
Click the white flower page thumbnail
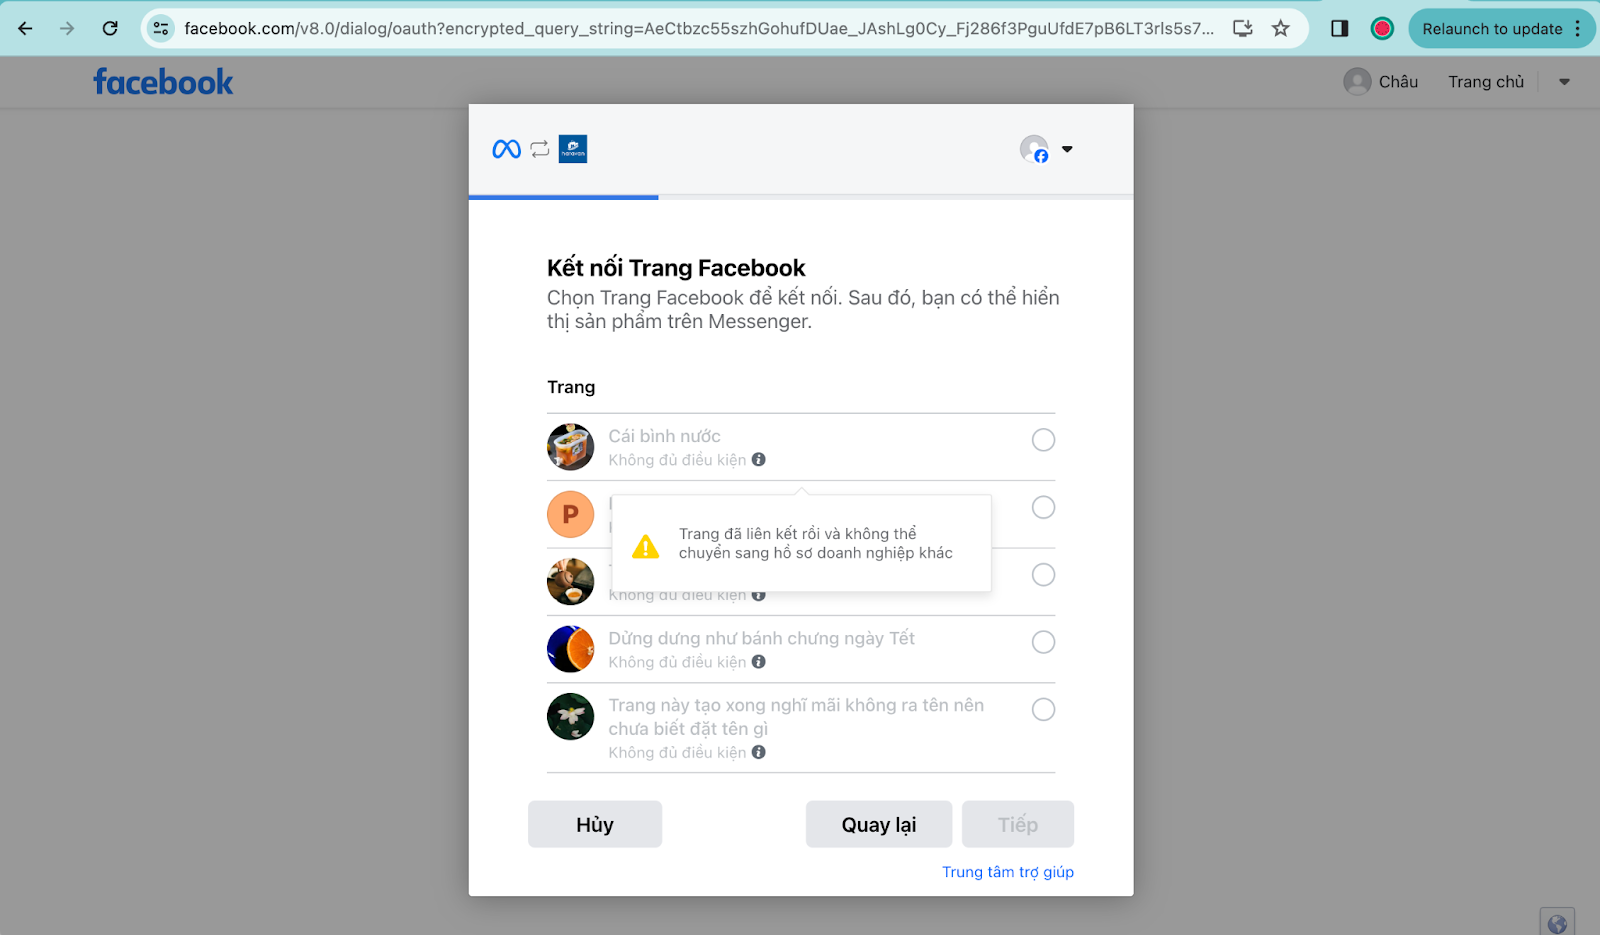click(x=571, y=717)
